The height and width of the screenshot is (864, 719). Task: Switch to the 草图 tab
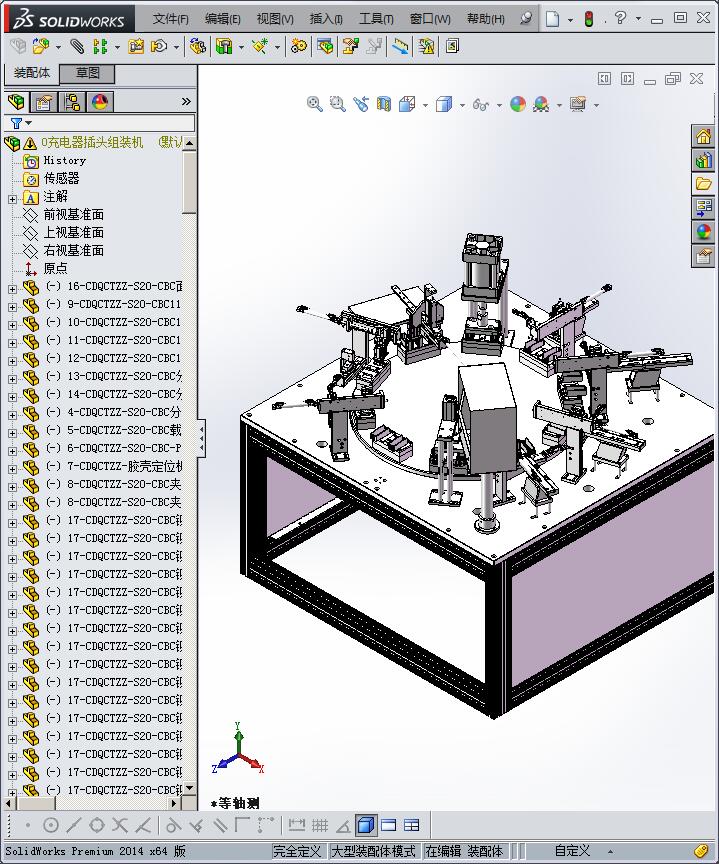pos(87,73)
